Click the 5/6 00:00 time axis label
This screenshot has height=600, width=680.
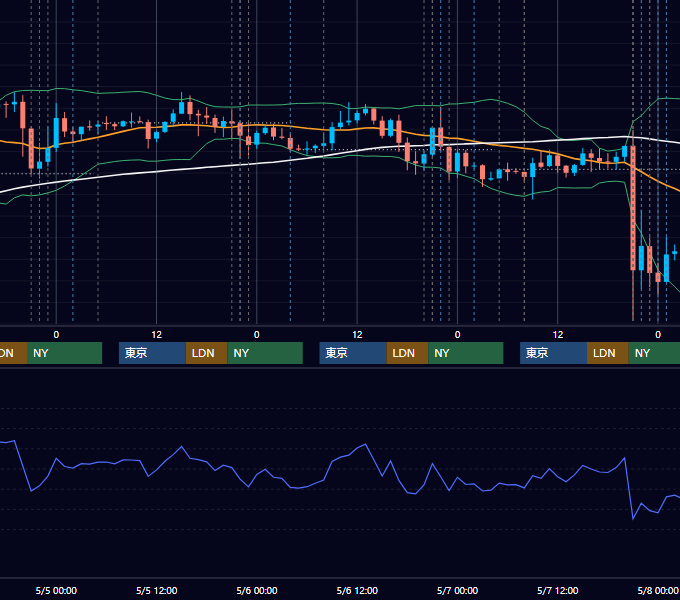[257, 590]
